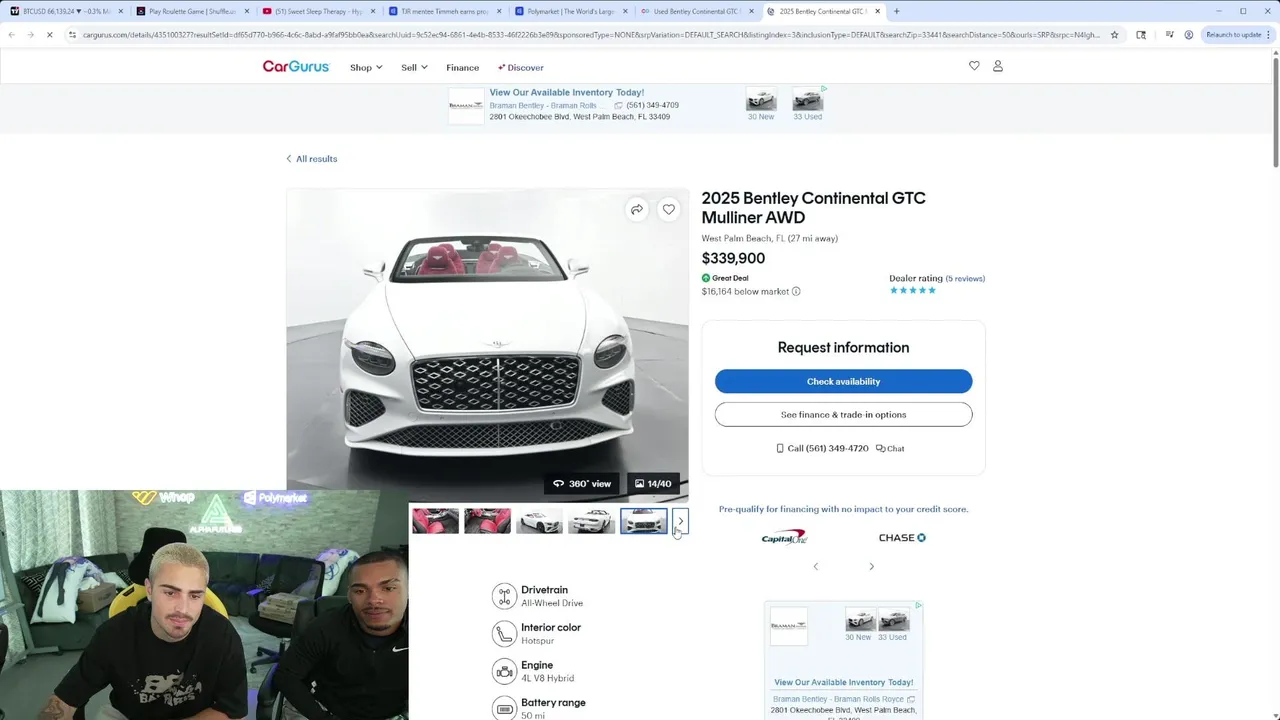Image resolution: width=1280 pixels, height=720 pixels.
Task: Bookmark this page with star icon
Action: pyautogui.click(x=1114, y=35)
